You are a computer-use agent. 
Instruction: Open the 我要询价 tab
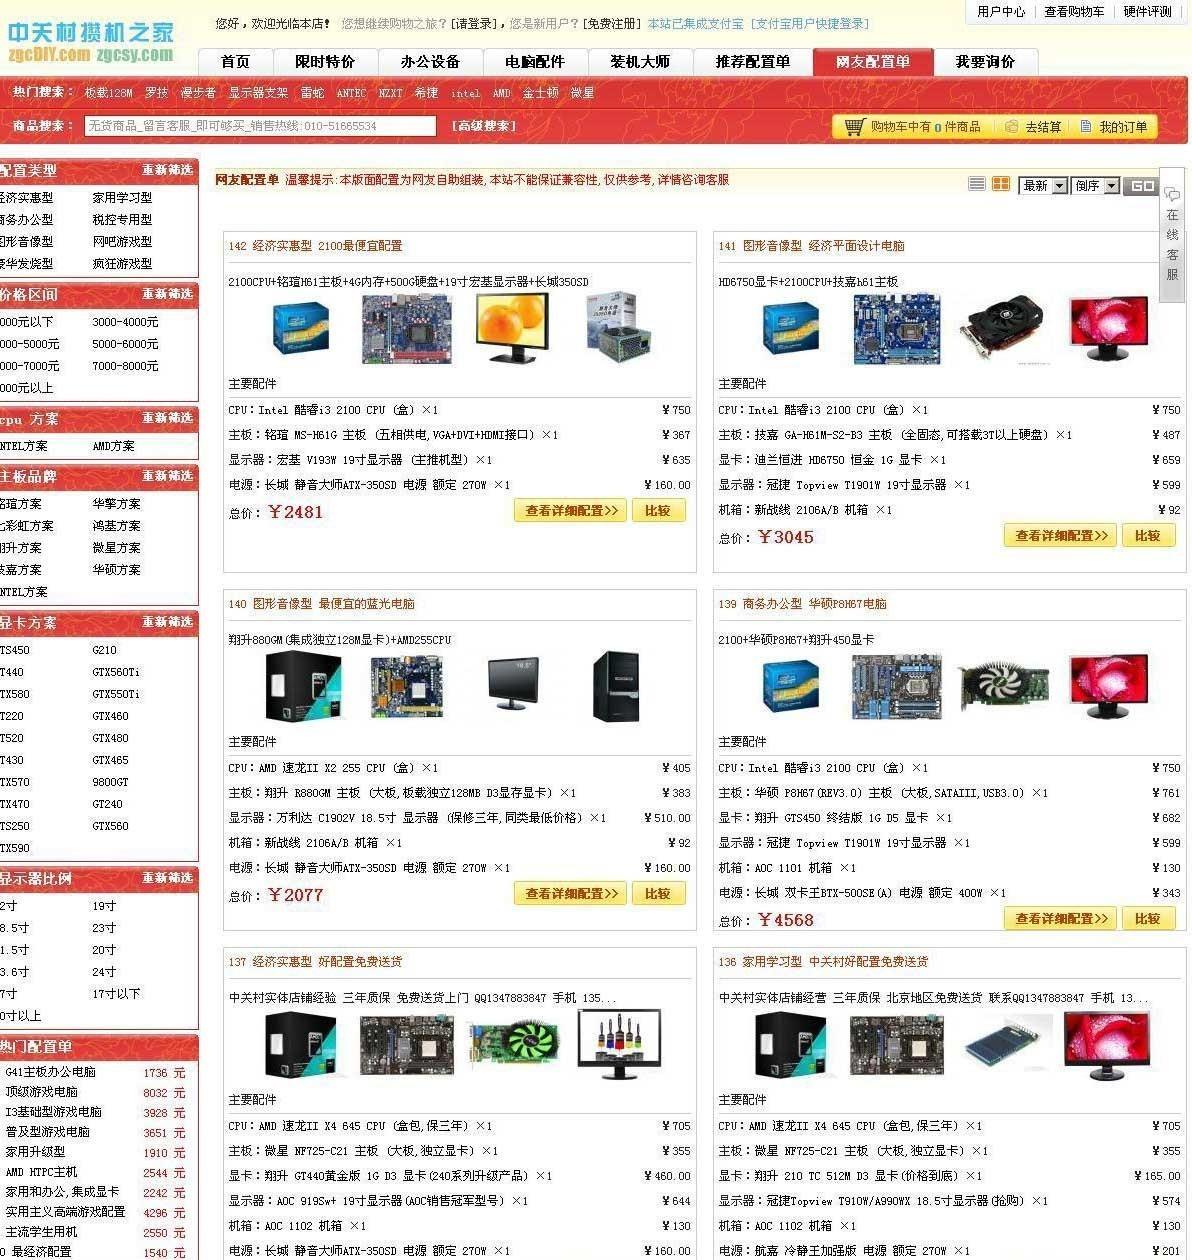coord(985,62)
